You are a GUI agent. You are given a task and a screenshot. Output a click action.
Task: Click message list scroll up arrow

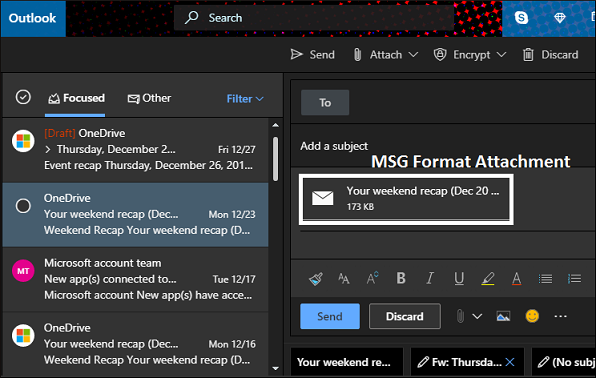click(x=276, y=125)
